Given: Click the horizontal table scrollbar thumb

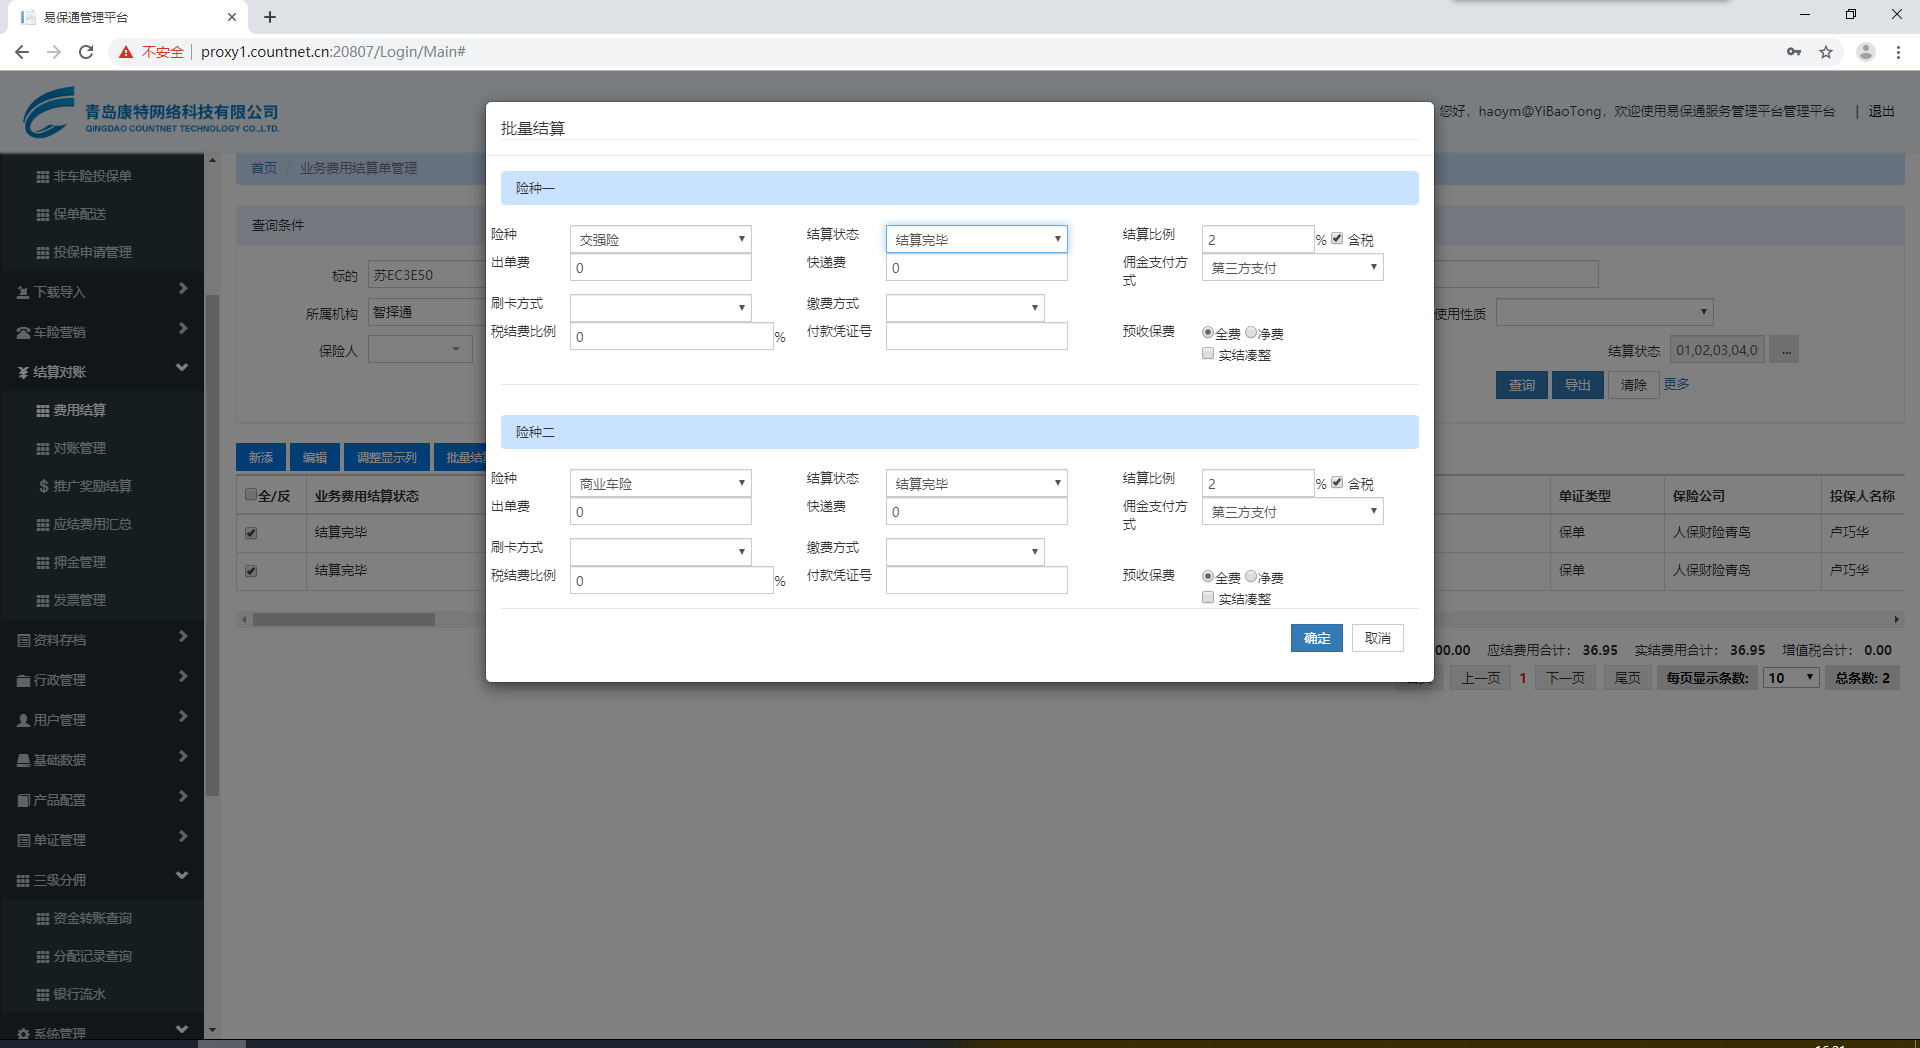Looking at the screenshot, I should [344, 620].
